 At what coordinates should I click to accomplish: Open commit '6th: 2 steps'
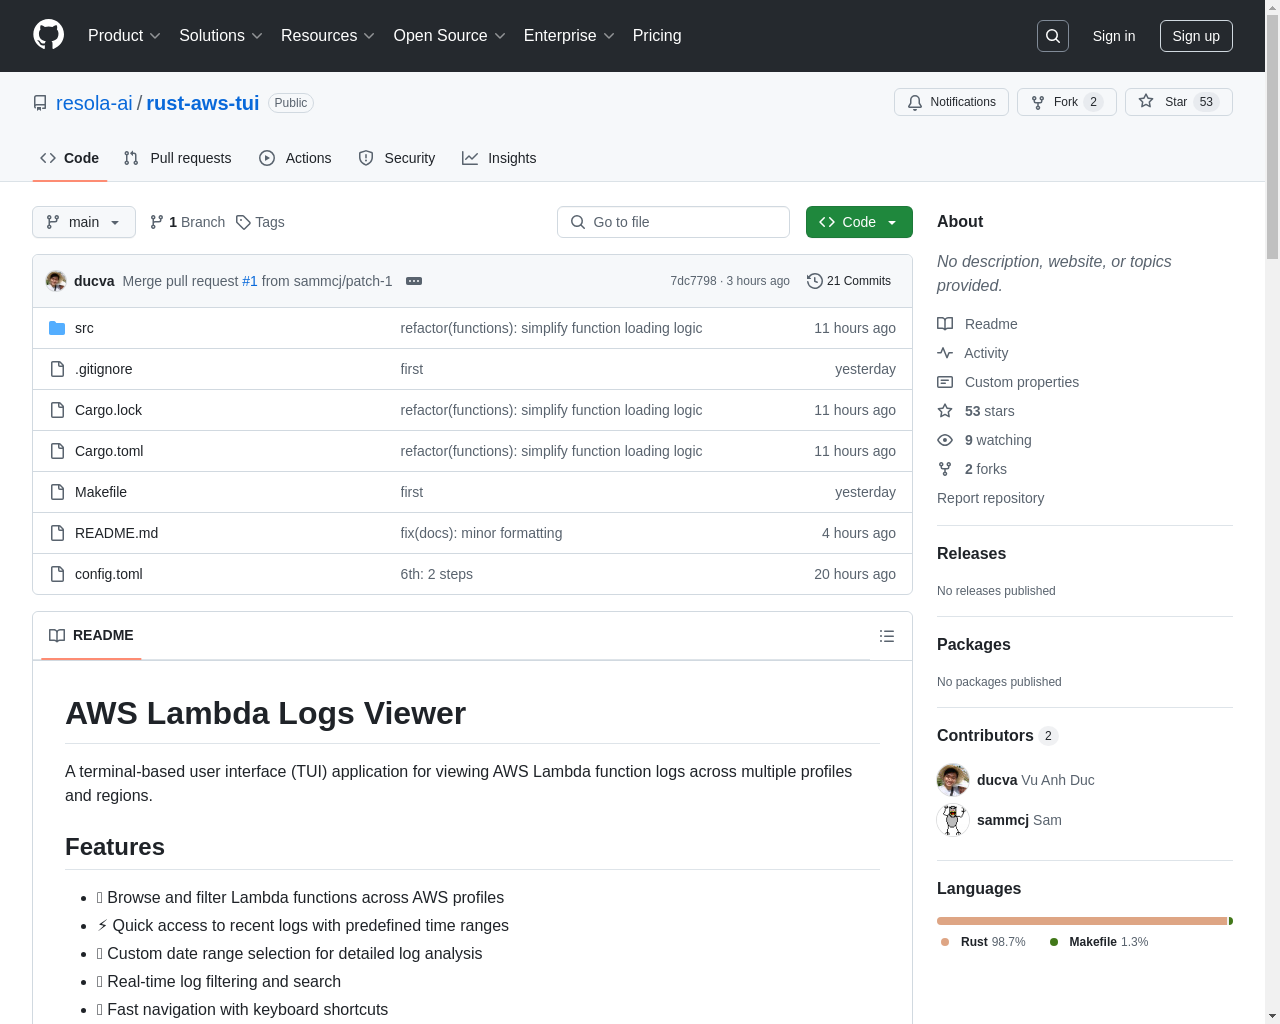pos(436,574)
